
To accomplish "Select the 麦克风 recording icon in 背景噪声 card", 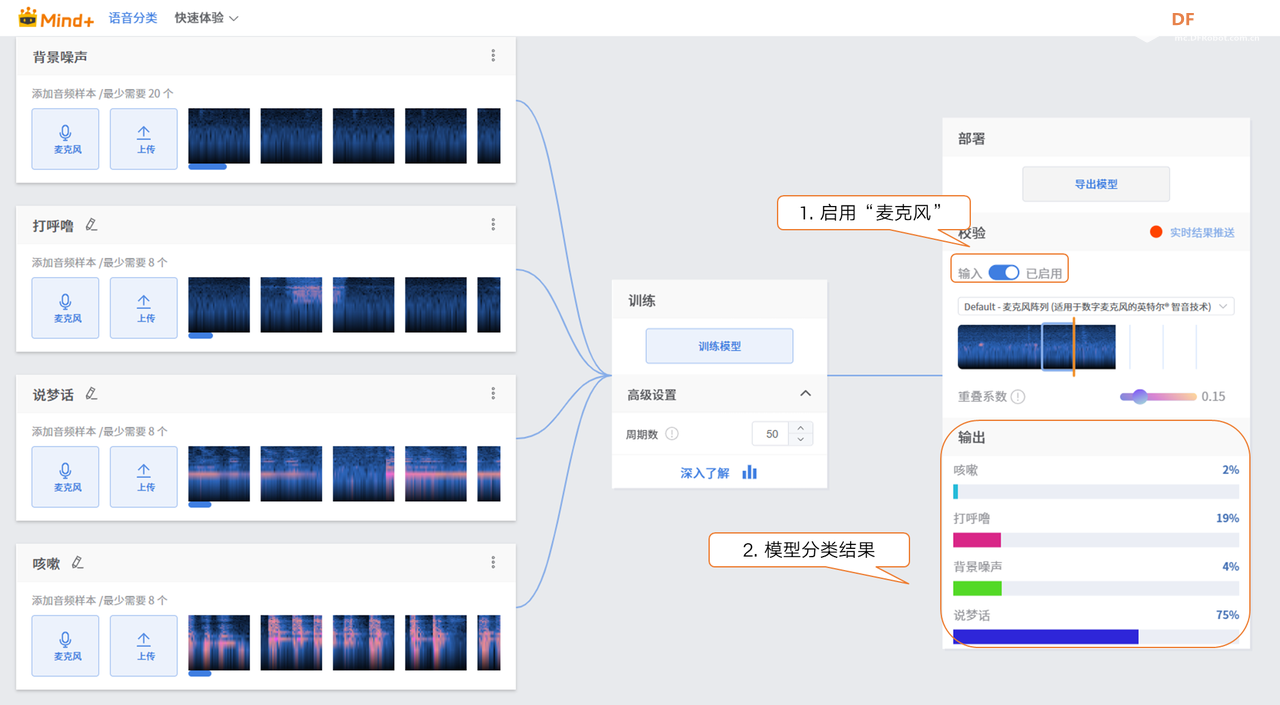I will [x=65, y=138].
